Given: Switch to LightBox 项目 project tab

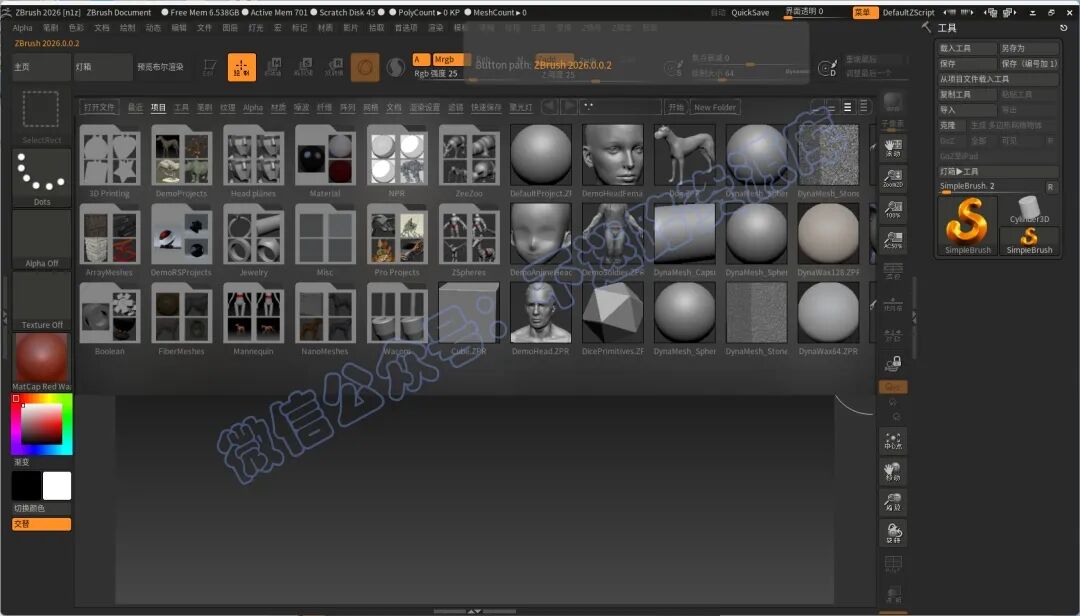Looking at the screenshot, I should pos(158,107).
